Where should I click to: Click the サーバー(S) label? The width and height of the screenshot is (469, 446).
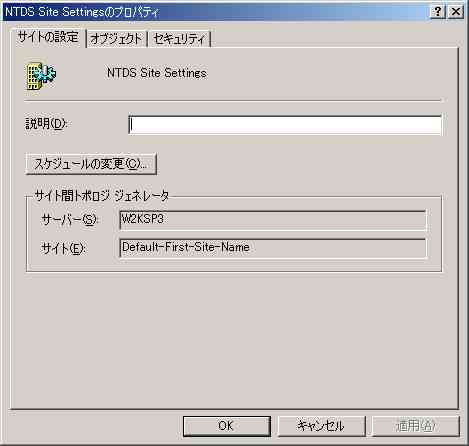click(69, 220)
